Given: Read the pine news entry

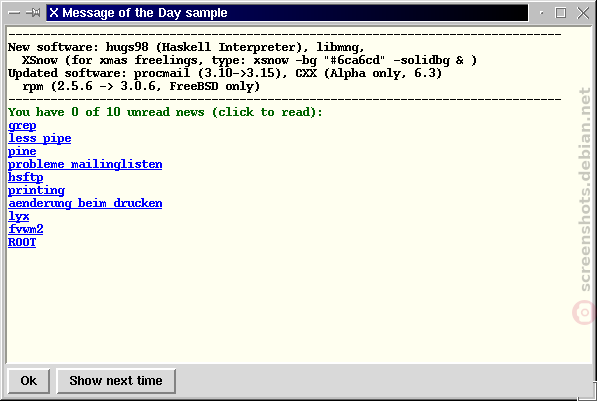Looking at the screenshot, I should point(22,151).
